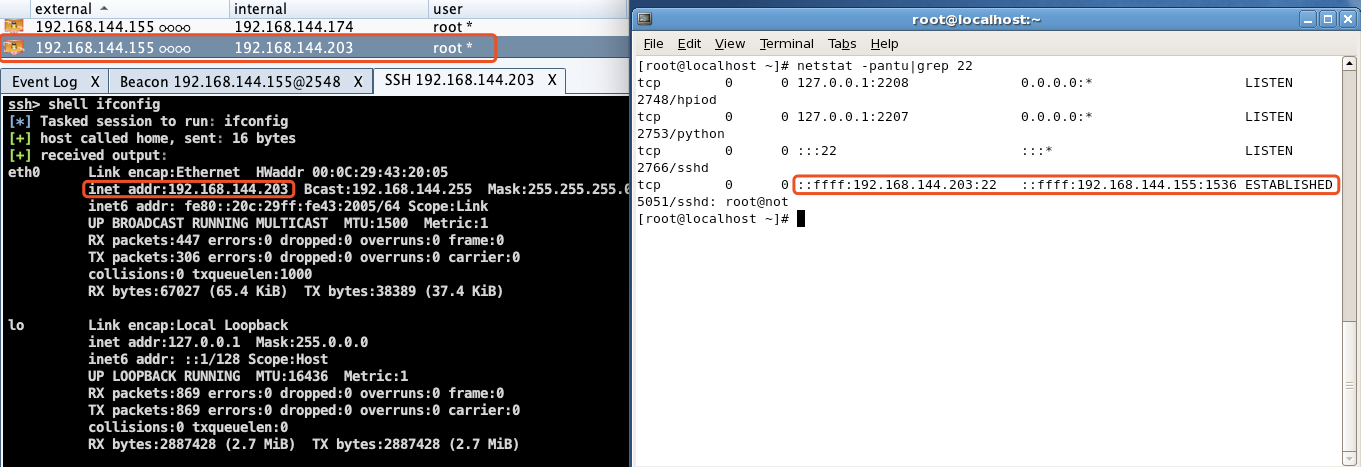1361x467 pixels.
Task: Select the session icon for 192.168.144.174
Action: tap(14, 27)
